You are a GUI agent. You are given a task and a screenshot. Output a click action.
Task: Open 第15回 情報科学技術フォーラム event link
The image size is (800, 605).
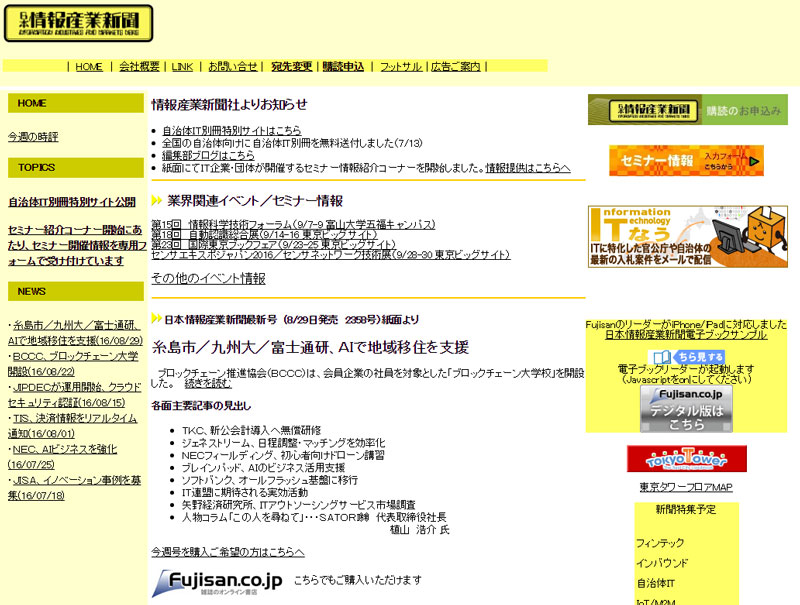293,224
